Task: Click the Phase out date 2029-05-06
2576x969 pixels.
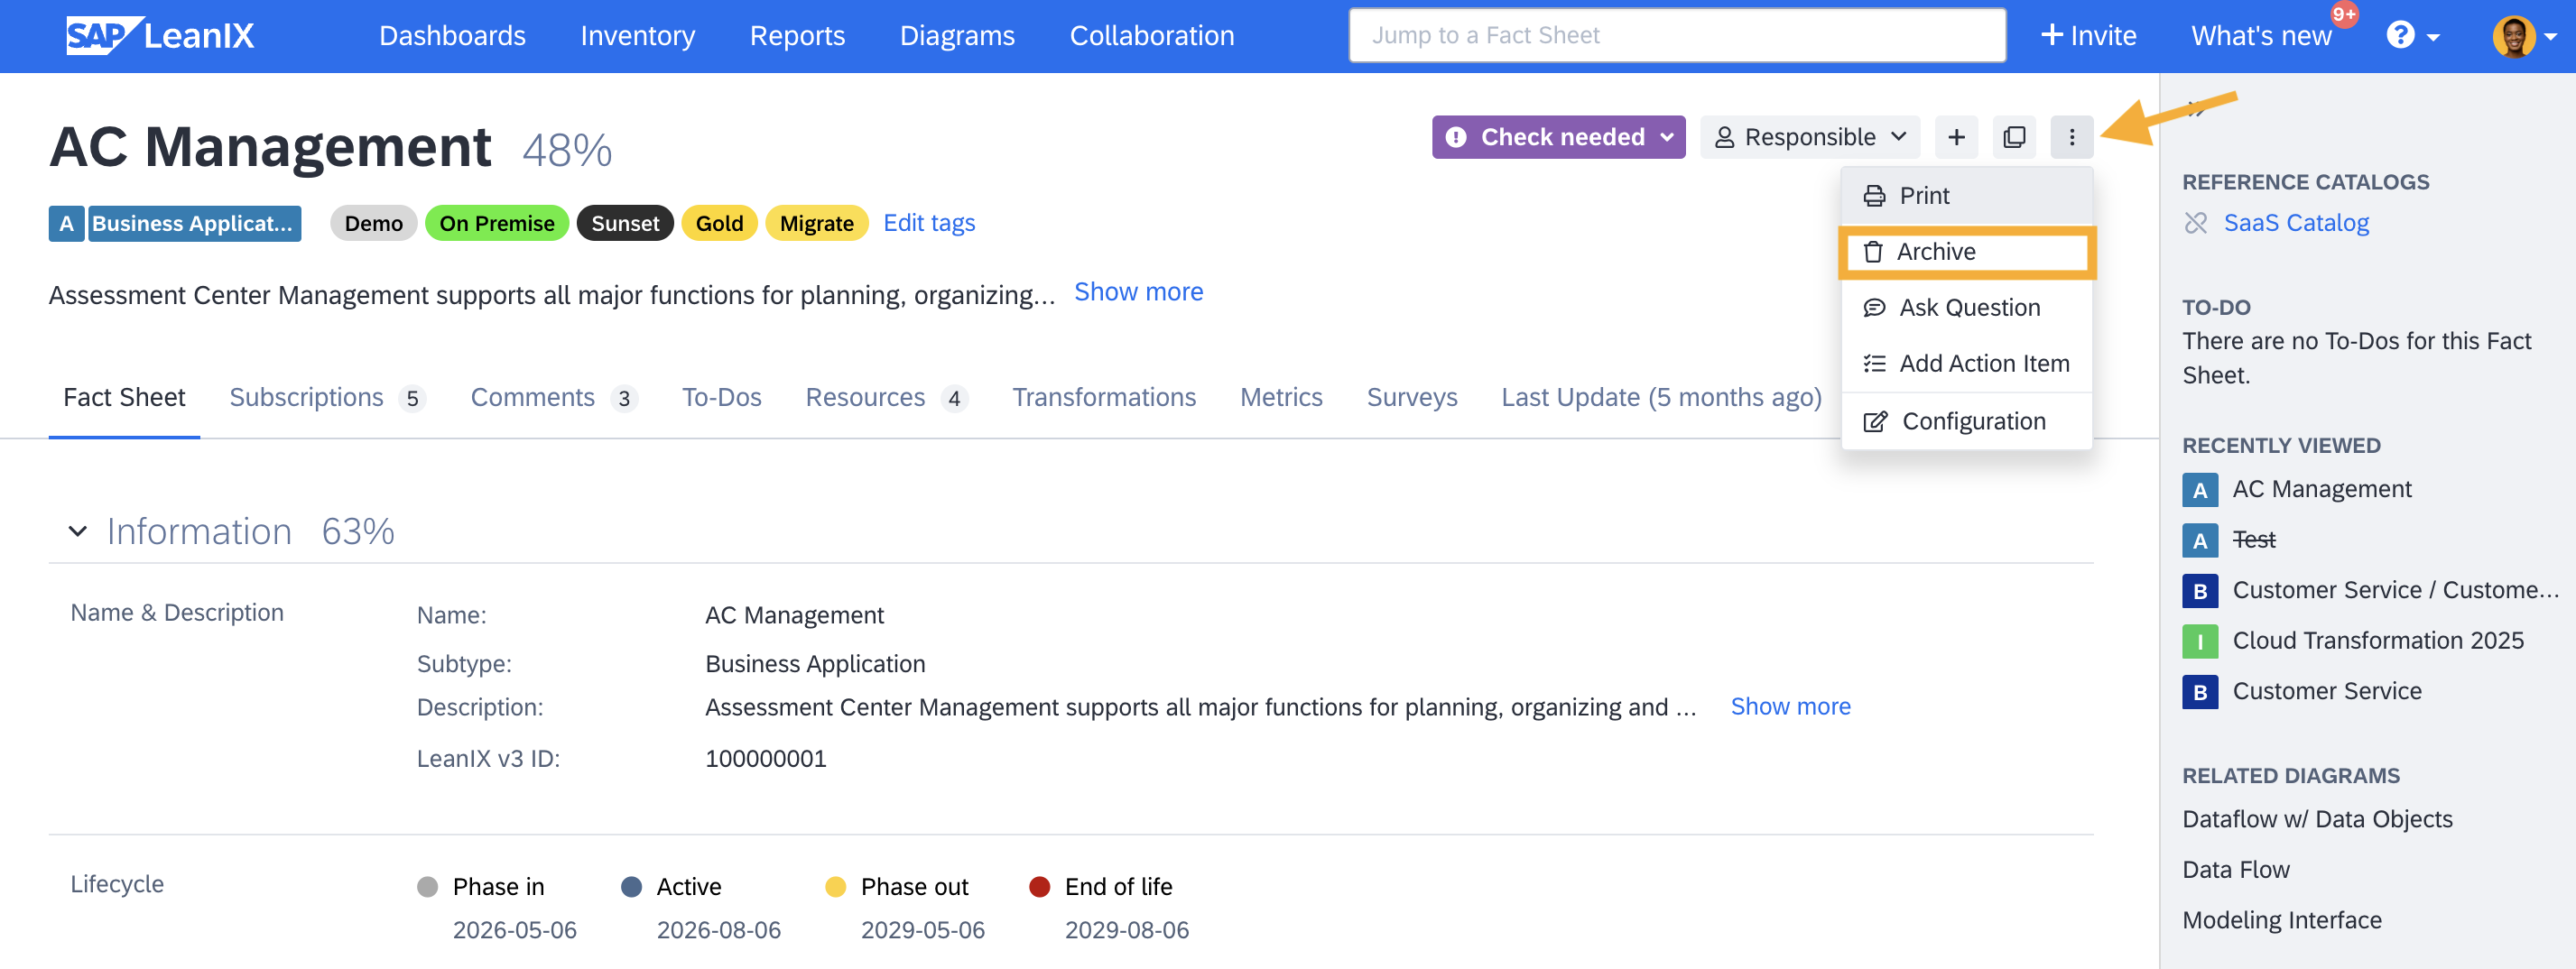Action: coord(922,931)
